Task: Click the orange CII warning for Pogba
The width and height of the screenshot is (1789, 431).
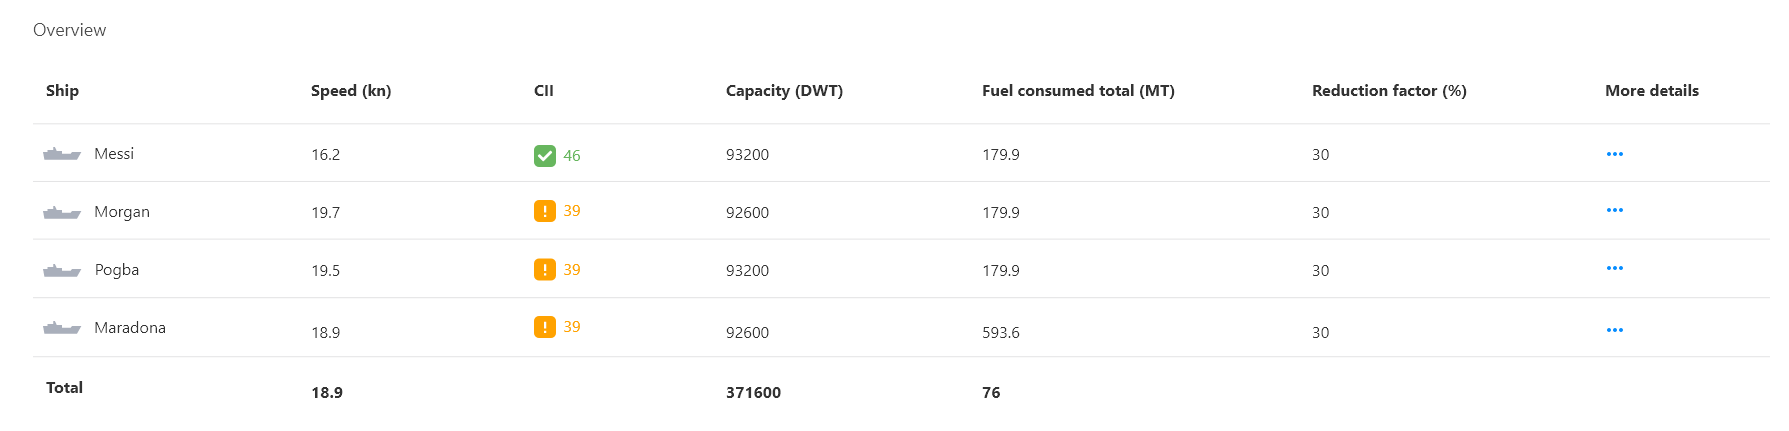Action: (x=544, y=270)
